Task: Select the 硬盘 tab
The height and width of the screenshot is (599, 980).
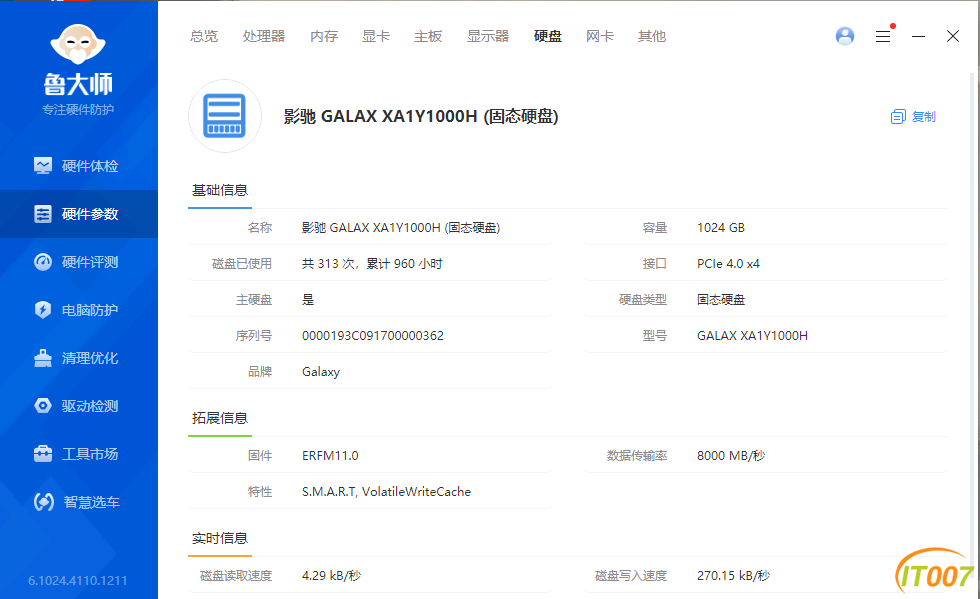Action: [548, 36]
